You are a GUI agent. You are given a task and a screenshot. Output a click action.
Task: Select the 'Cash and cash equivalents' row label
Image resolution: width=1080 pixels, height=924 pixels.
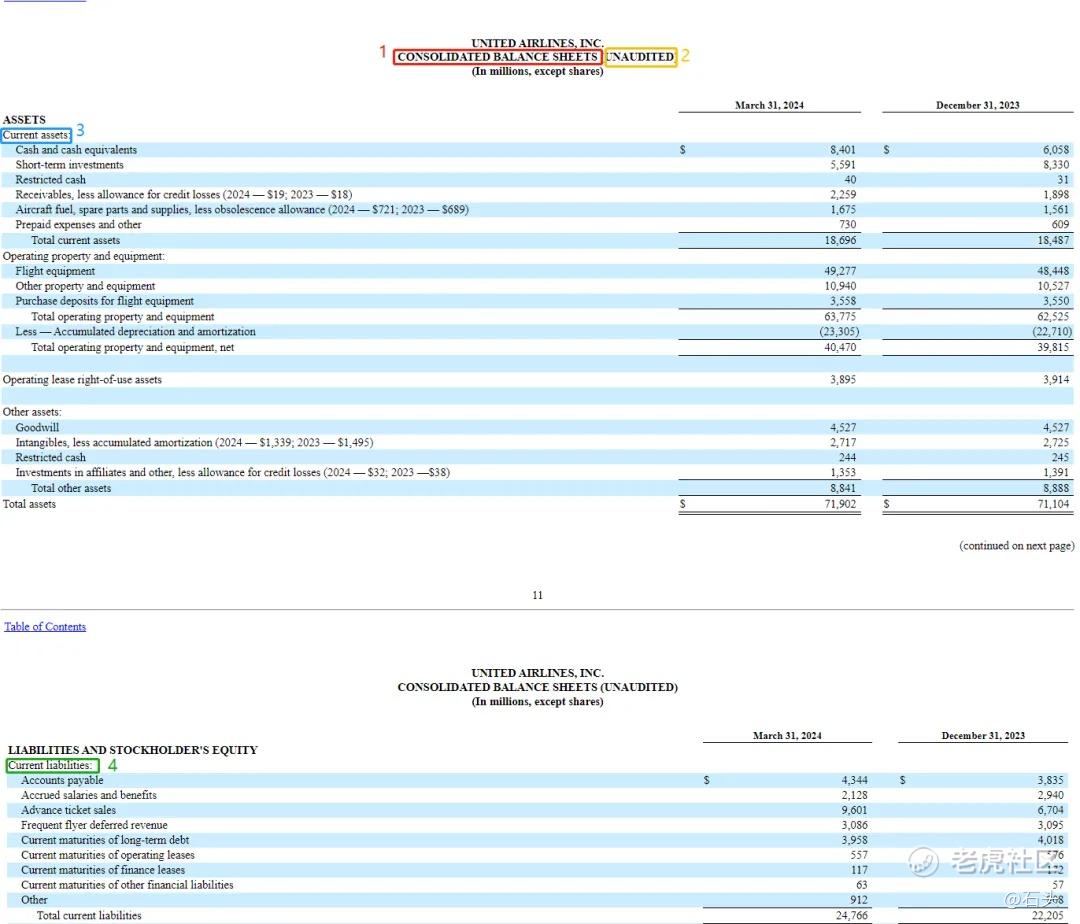pyautogui.click(x=76, y=150)
